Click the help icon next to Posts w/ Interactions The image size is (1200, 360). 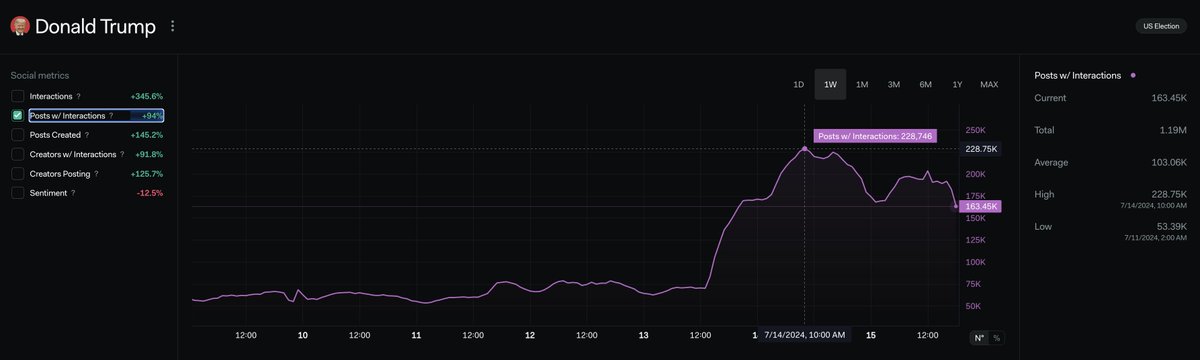point(111,116)
